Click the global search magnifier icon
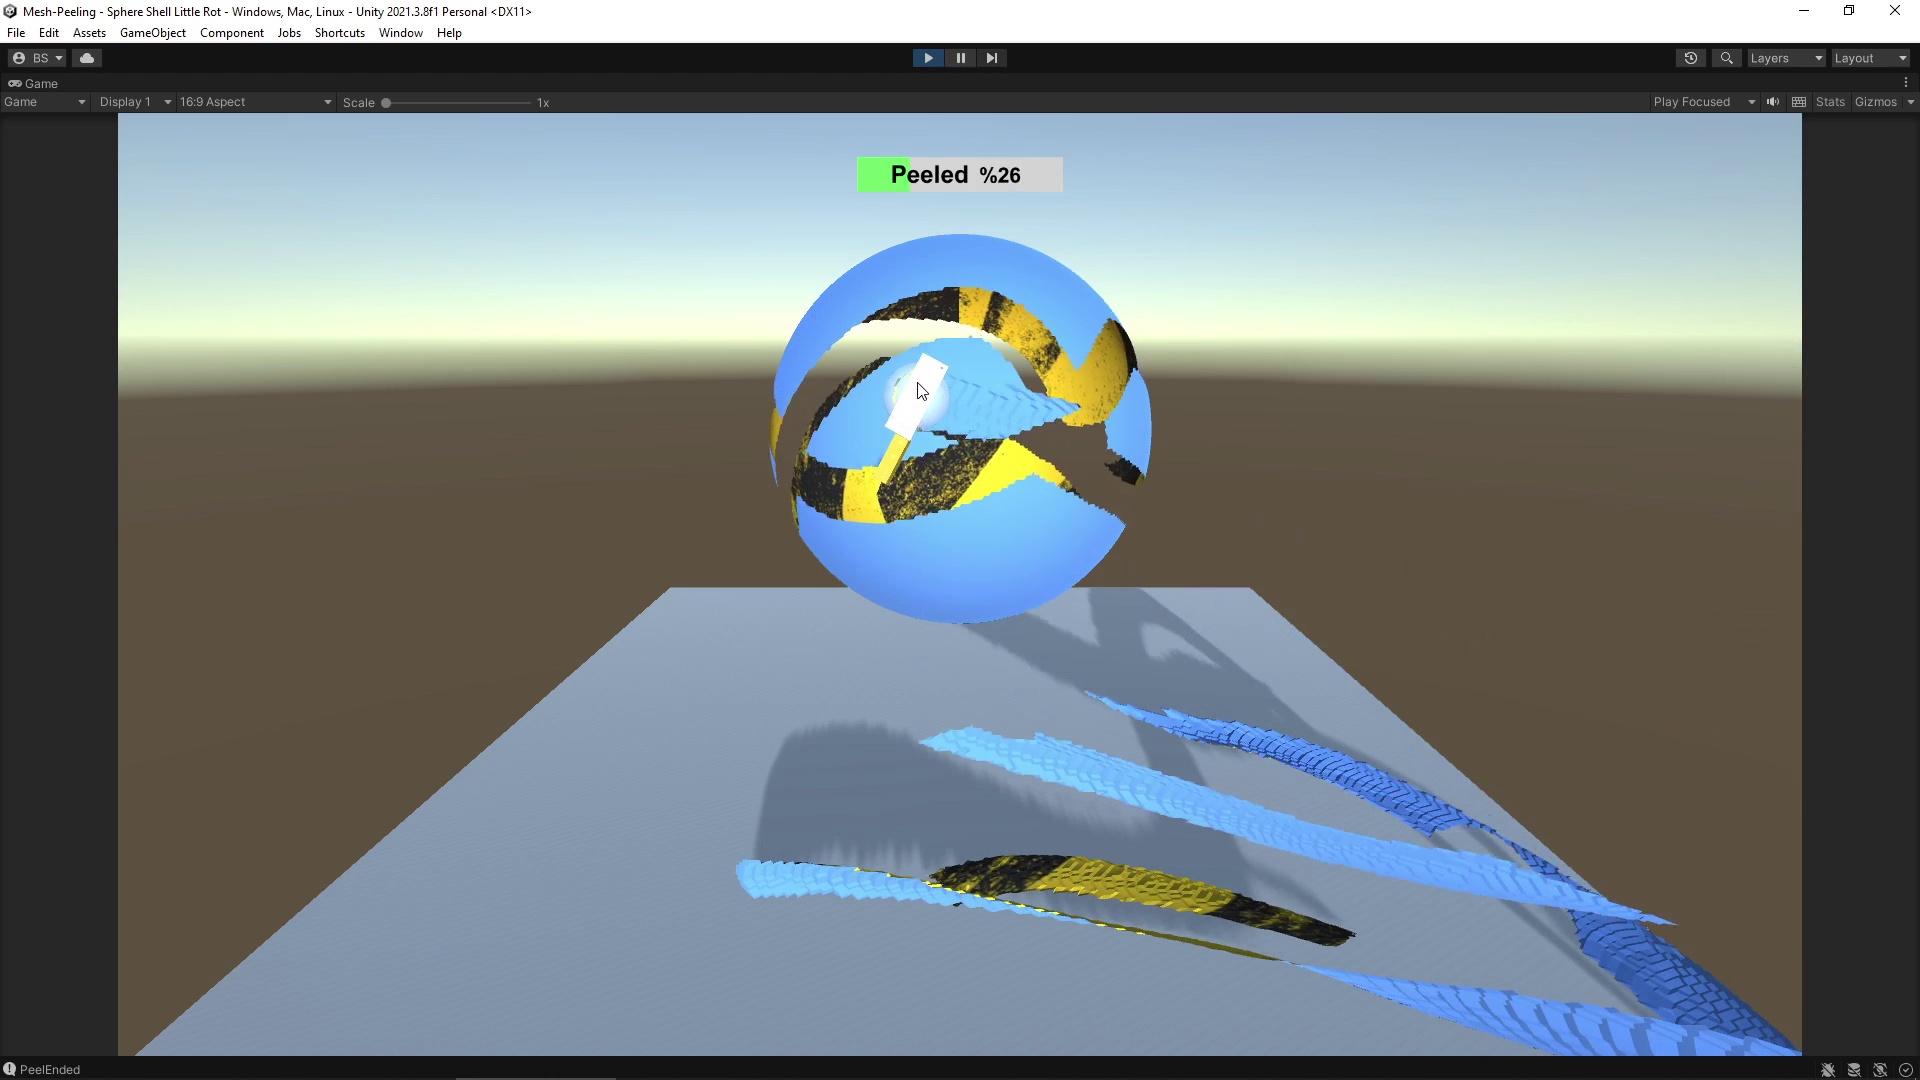 tap(1726, 58)
